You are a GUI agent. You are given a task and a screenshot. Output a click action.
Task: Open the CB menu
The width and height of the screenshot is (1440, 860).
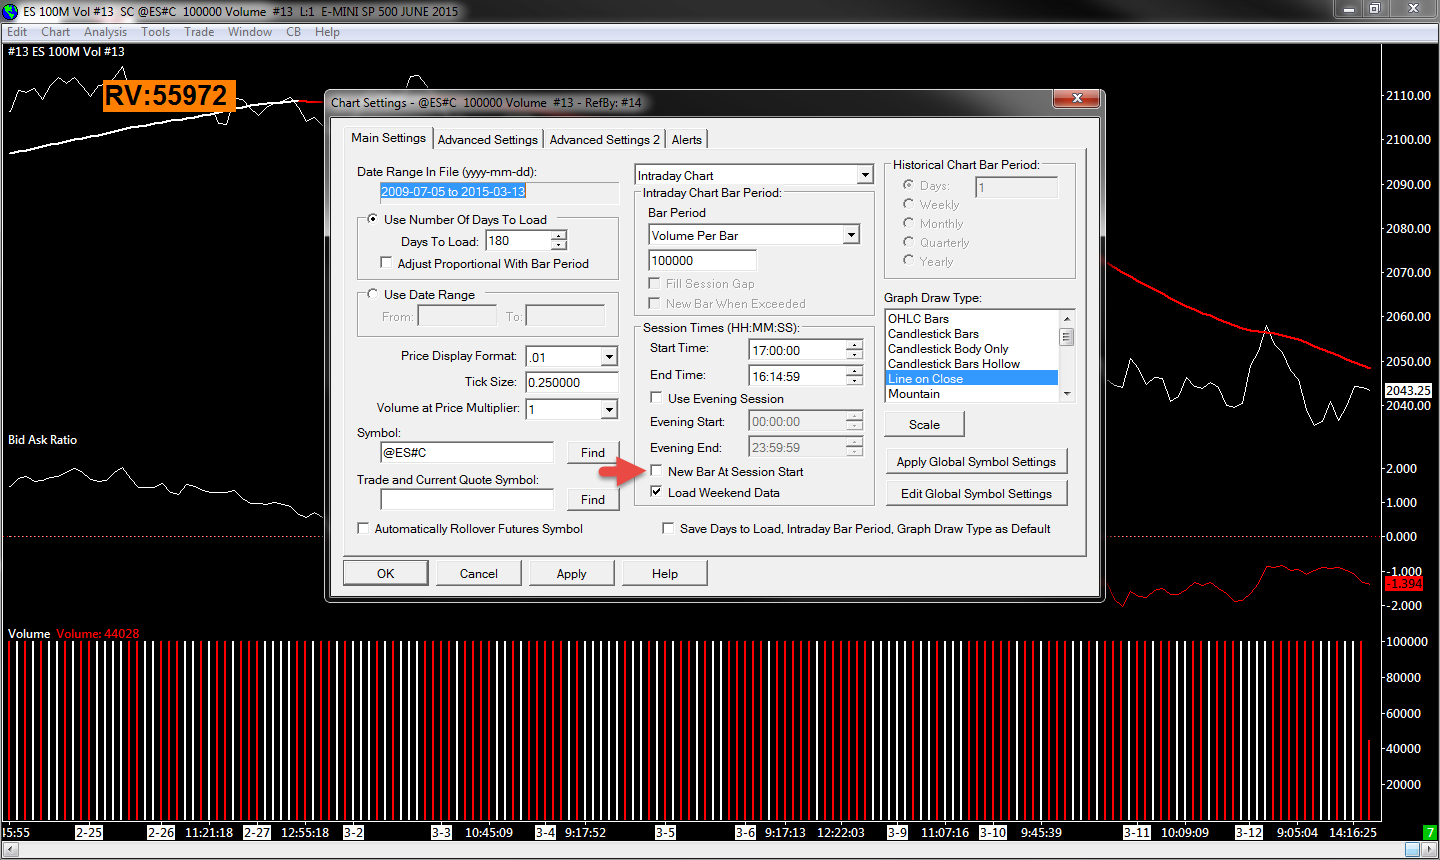(x=293, y=32)
